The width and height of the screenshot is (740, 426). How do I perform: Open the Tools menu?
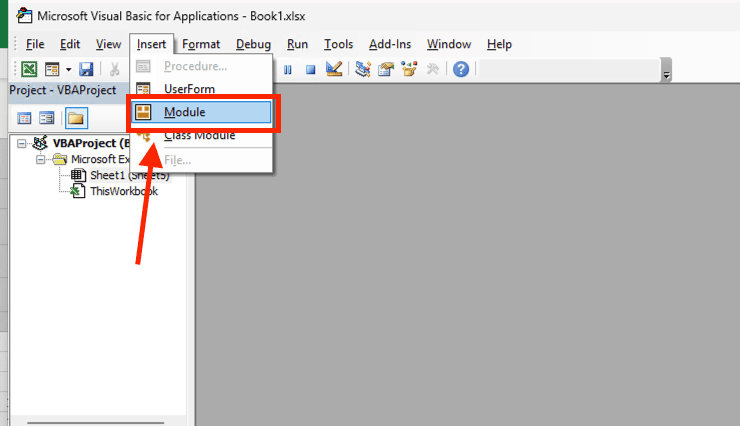338,44
